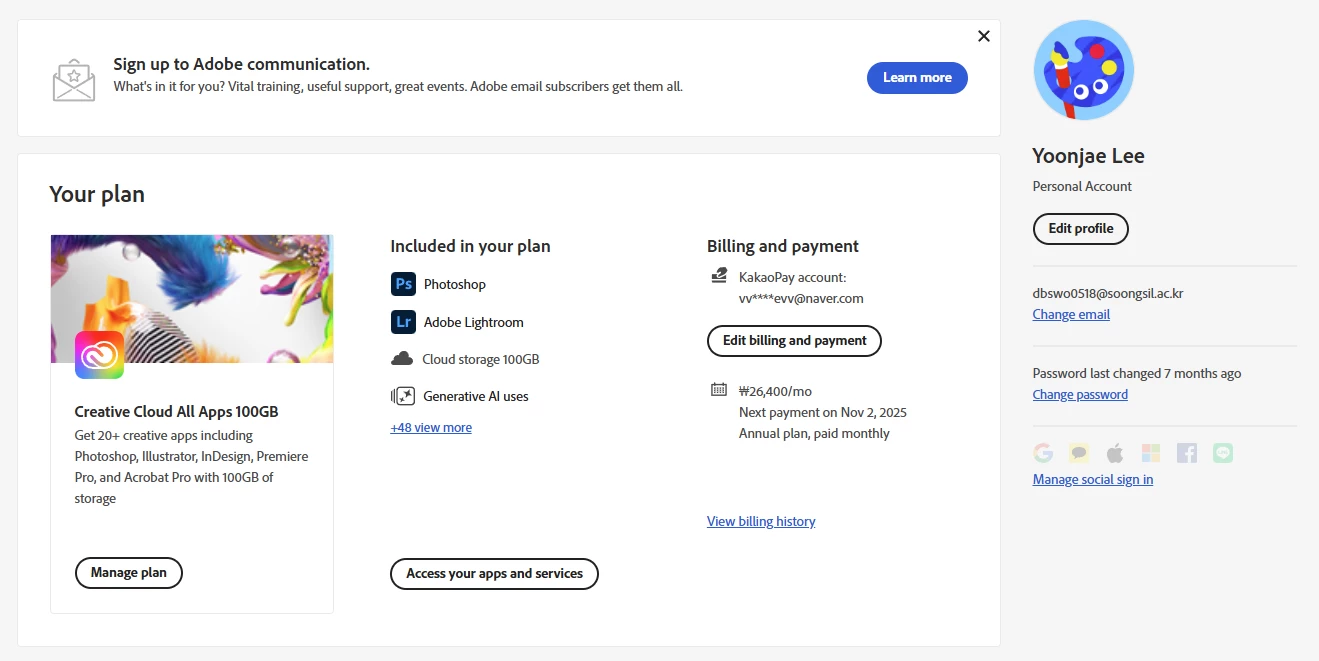Click the Annual plan, paid monthly text
Screen dimensions: 1319x661
point(814,433)
